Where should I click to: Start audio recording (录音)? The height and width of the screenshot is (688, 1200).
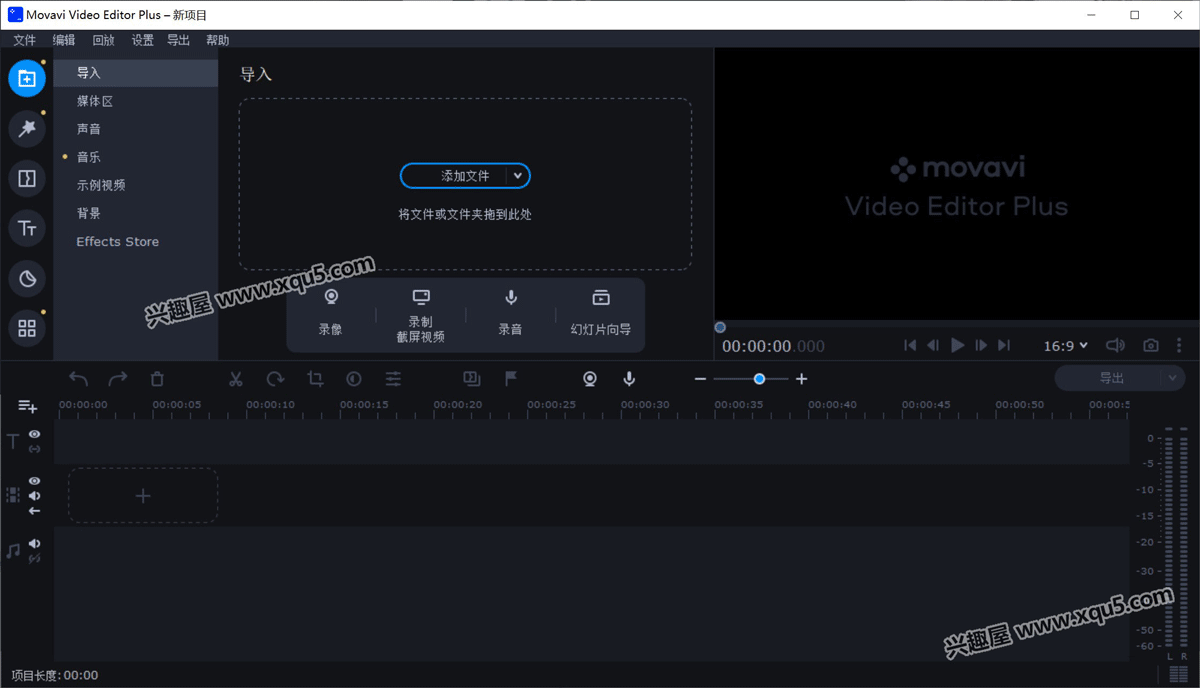pyautogui.click(x=511, y=313)
